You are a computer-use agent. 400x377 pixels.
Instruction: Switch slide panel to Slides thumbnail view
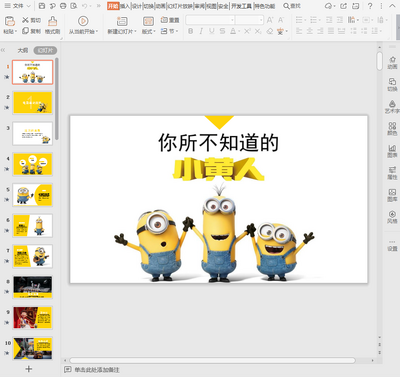pos(45,50)
